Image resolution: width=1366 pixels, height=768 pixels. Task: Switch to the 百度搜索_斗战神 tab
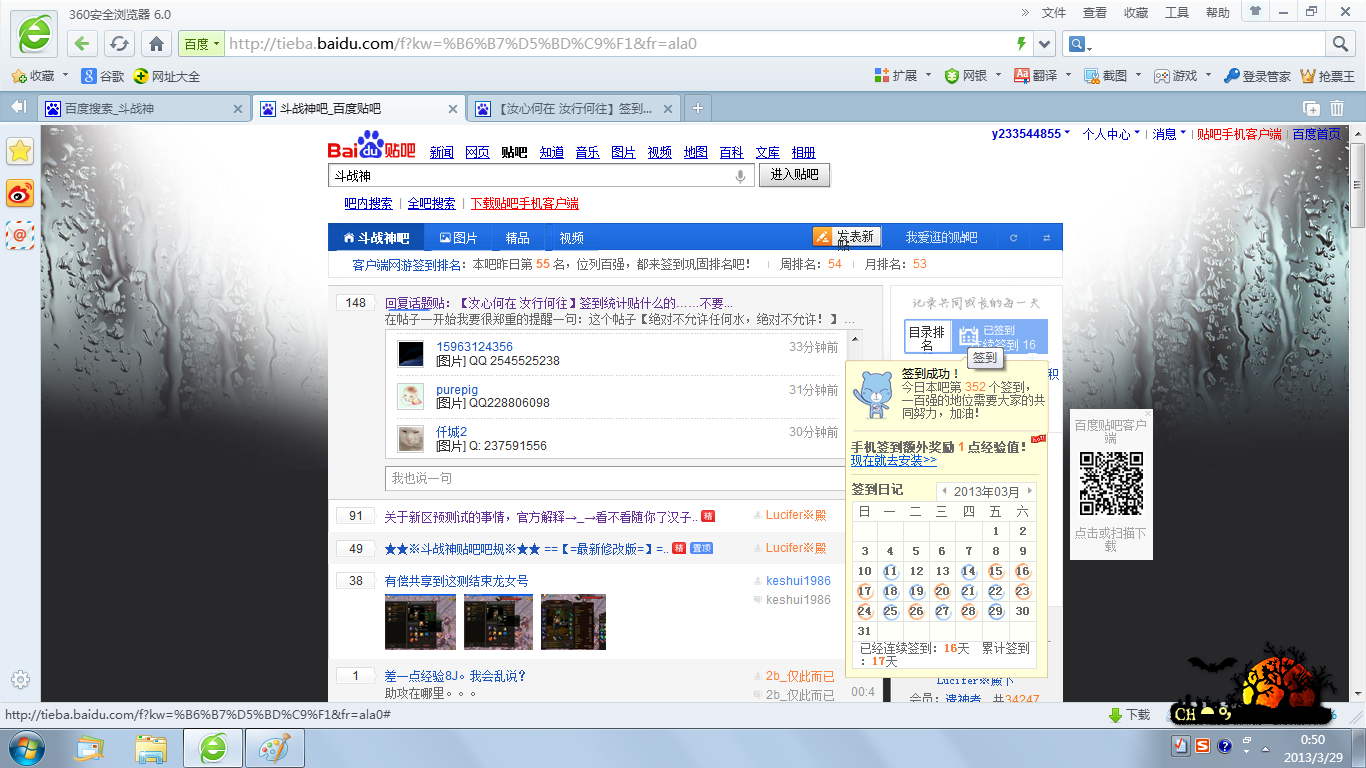pos(144,108)
